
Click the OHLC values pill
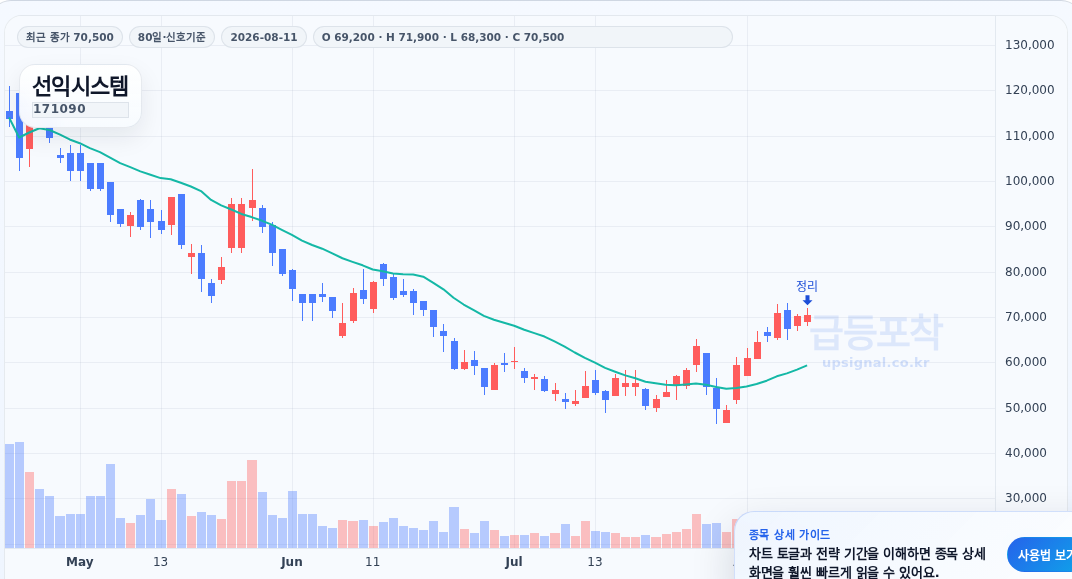coord(522,37)
